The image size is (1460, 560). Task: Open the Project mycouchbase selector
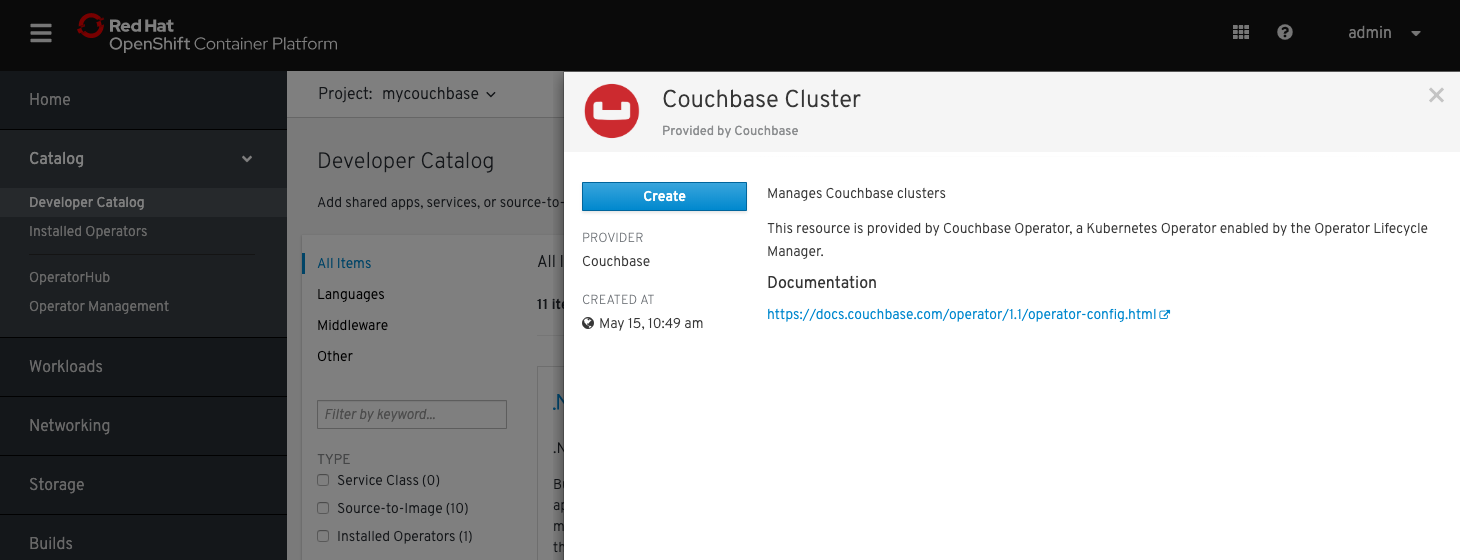(x=407, y=93)
